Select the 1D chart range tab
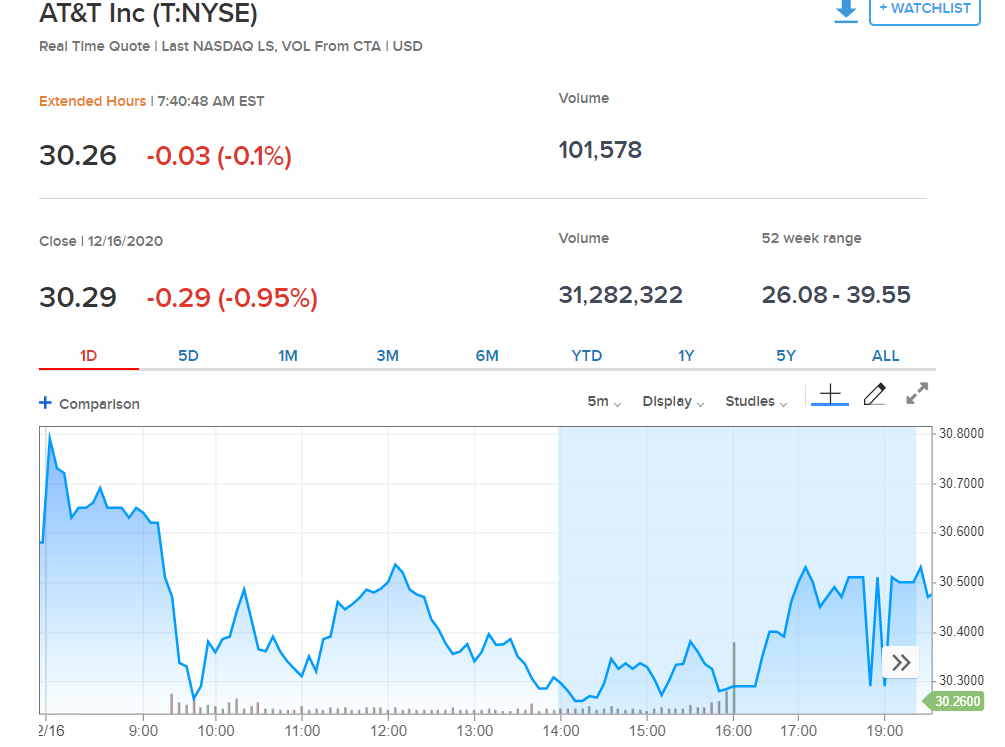The height and width of the screenshot is (747, 1005). pos(88,356)
